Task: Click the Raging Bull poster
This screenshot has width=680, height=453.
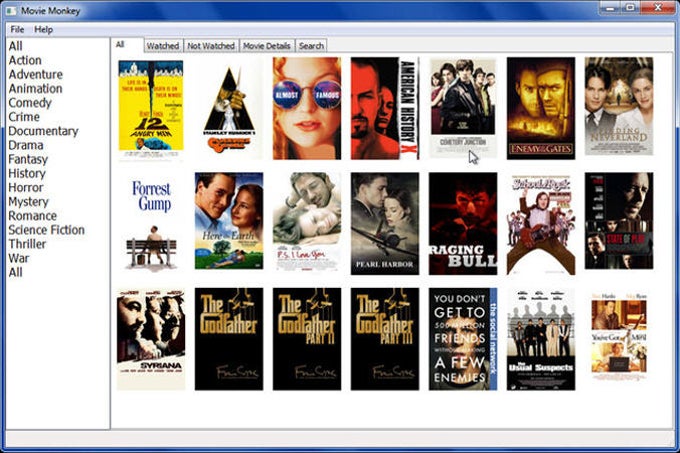Action: click(463, 224)
